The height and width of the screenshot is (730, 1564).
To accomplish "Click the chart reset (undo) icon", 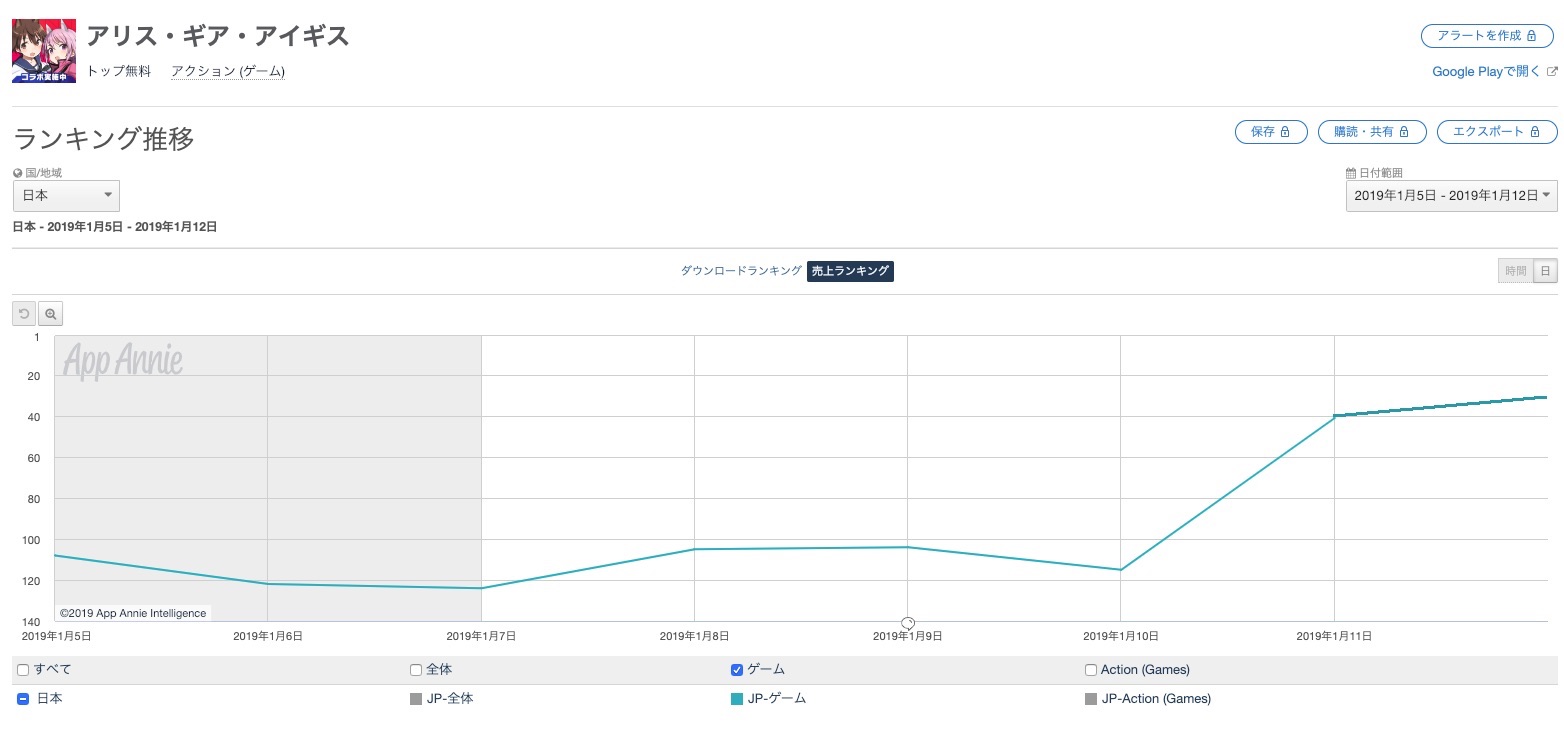I will click(x=24, y=314).
